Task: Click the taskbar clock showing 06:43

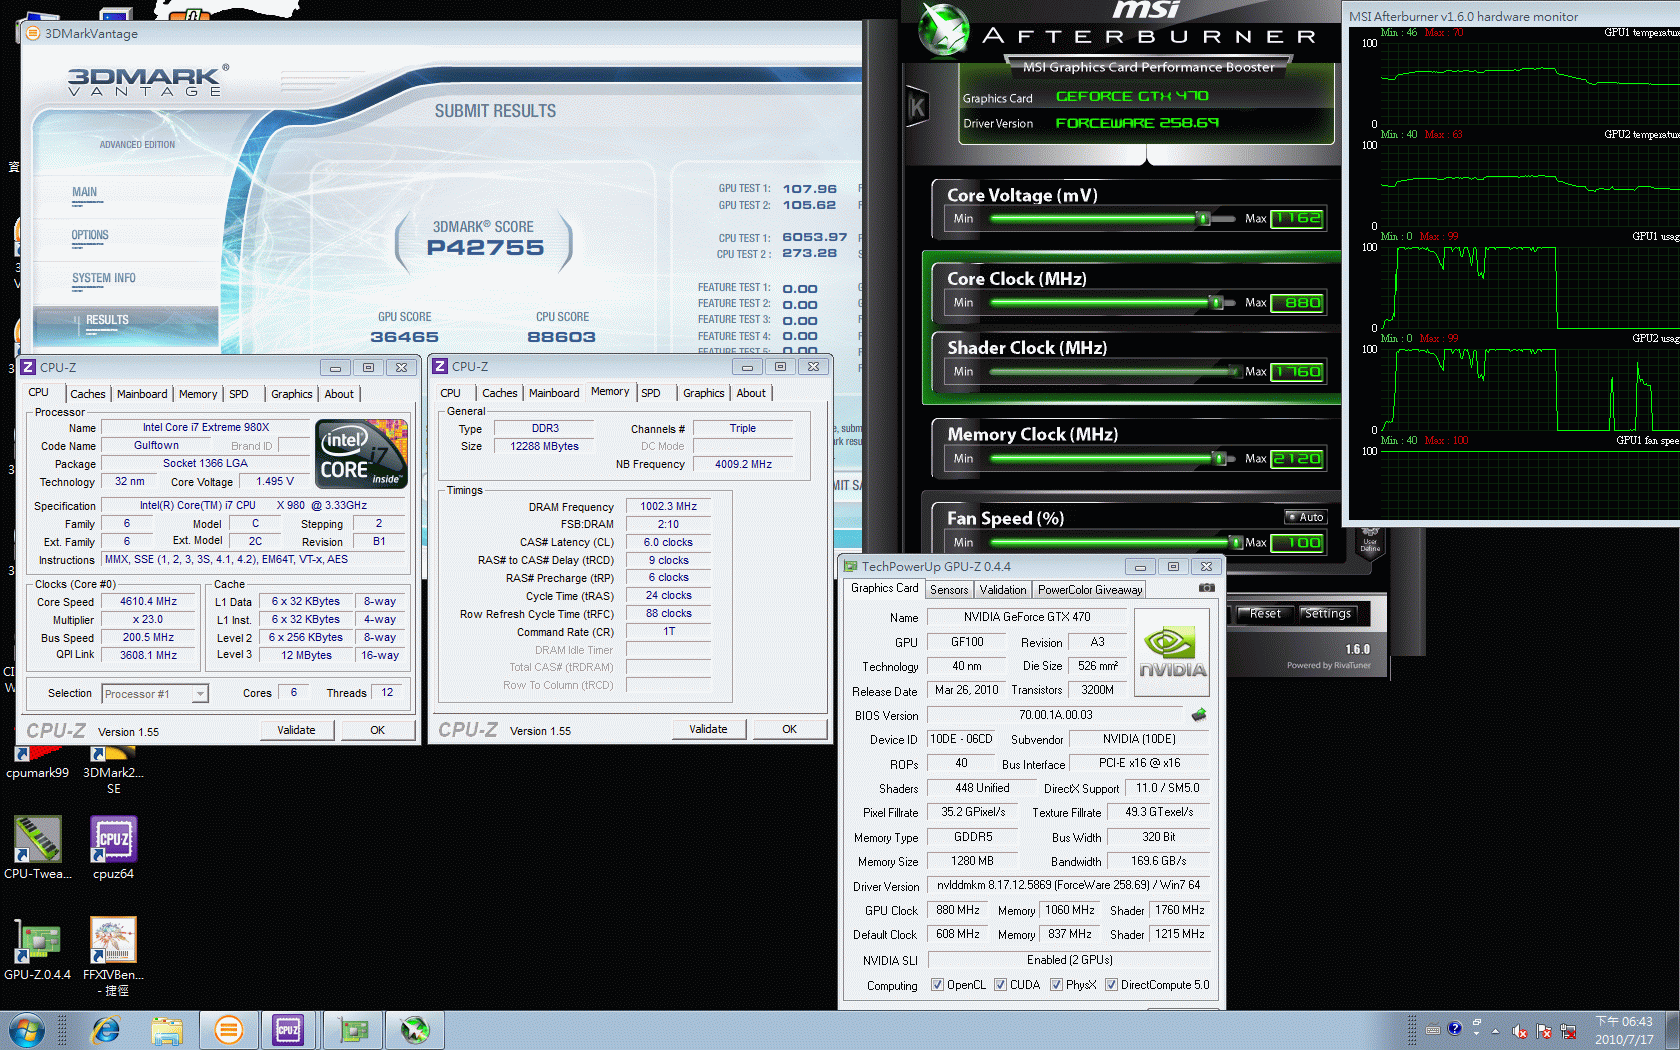Action: pos(1624,1030)
